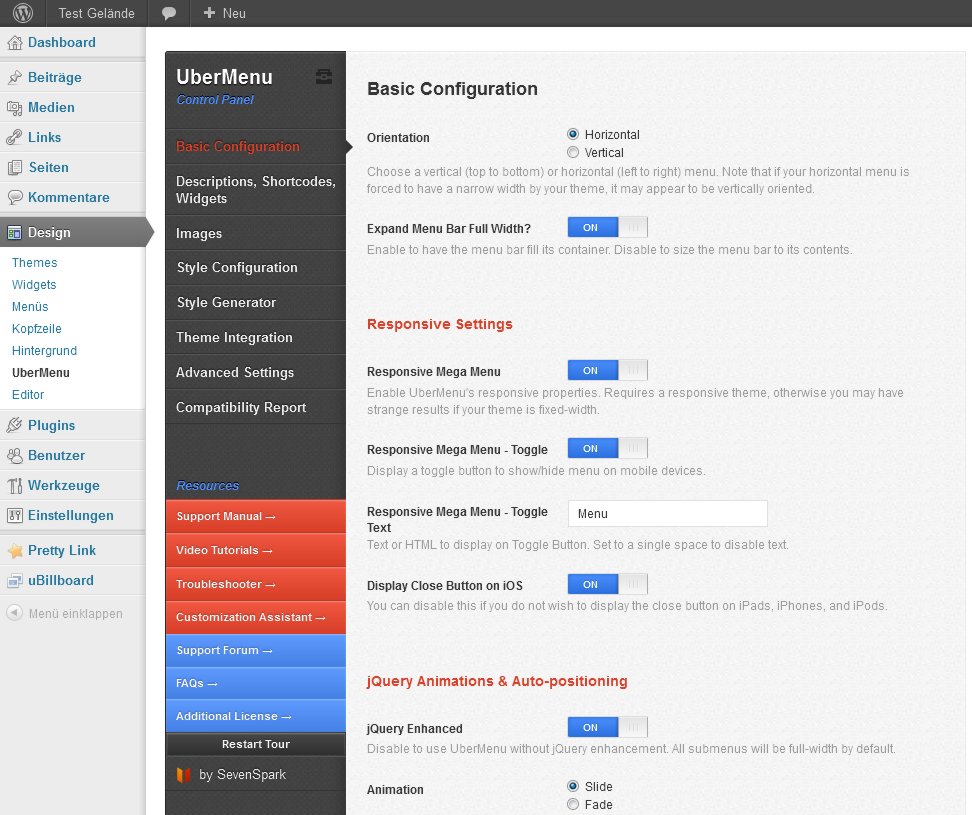Click the uBillboard icon

coord(15,581)
